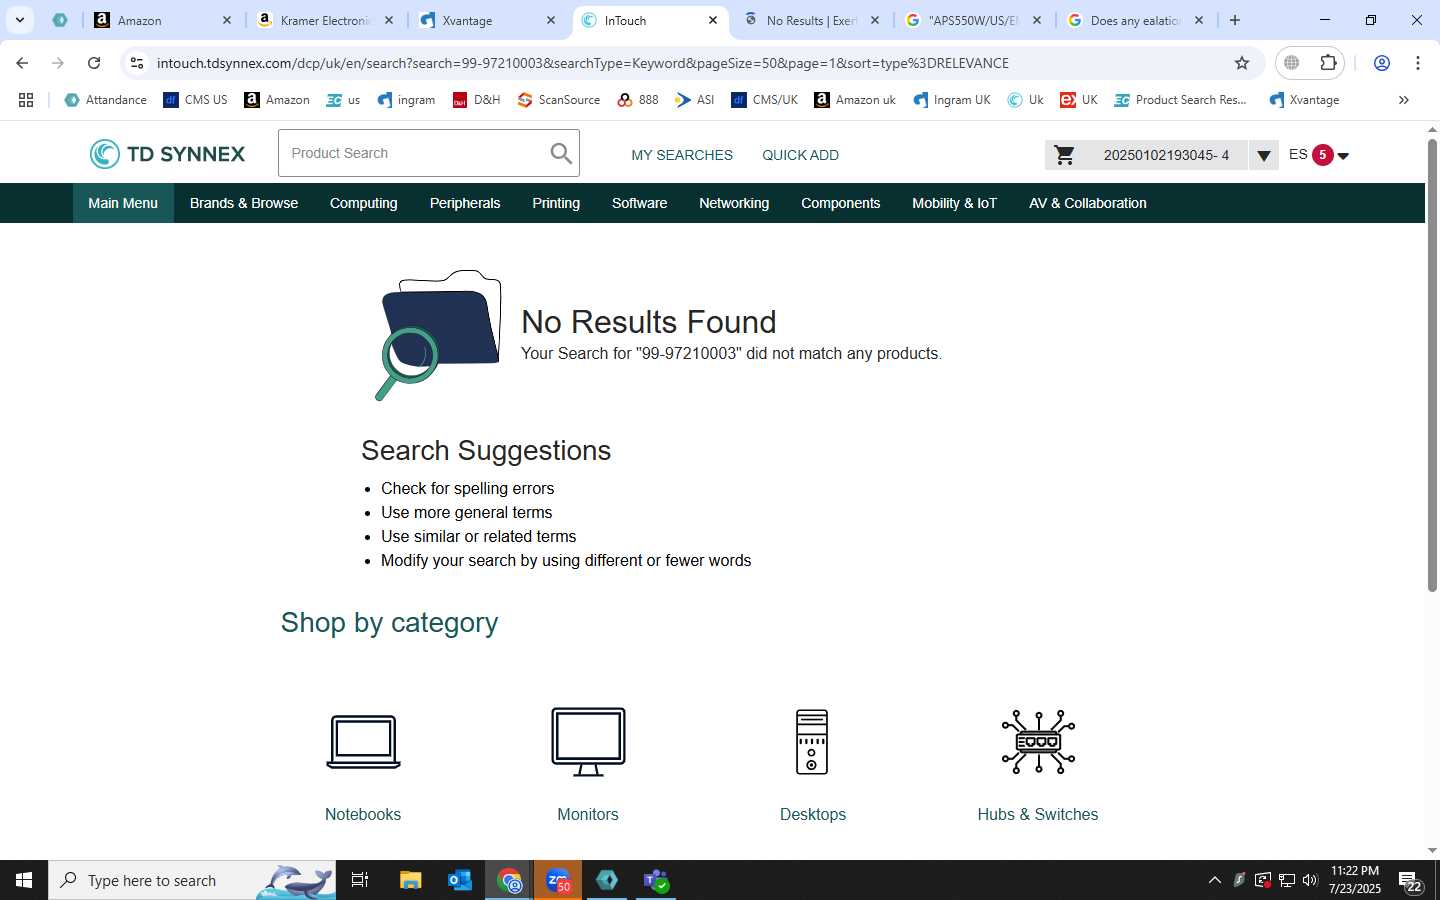Switch to the APS550W/US Google tab
Screen dimensions: 1440x900
click(x=974, y=20)
